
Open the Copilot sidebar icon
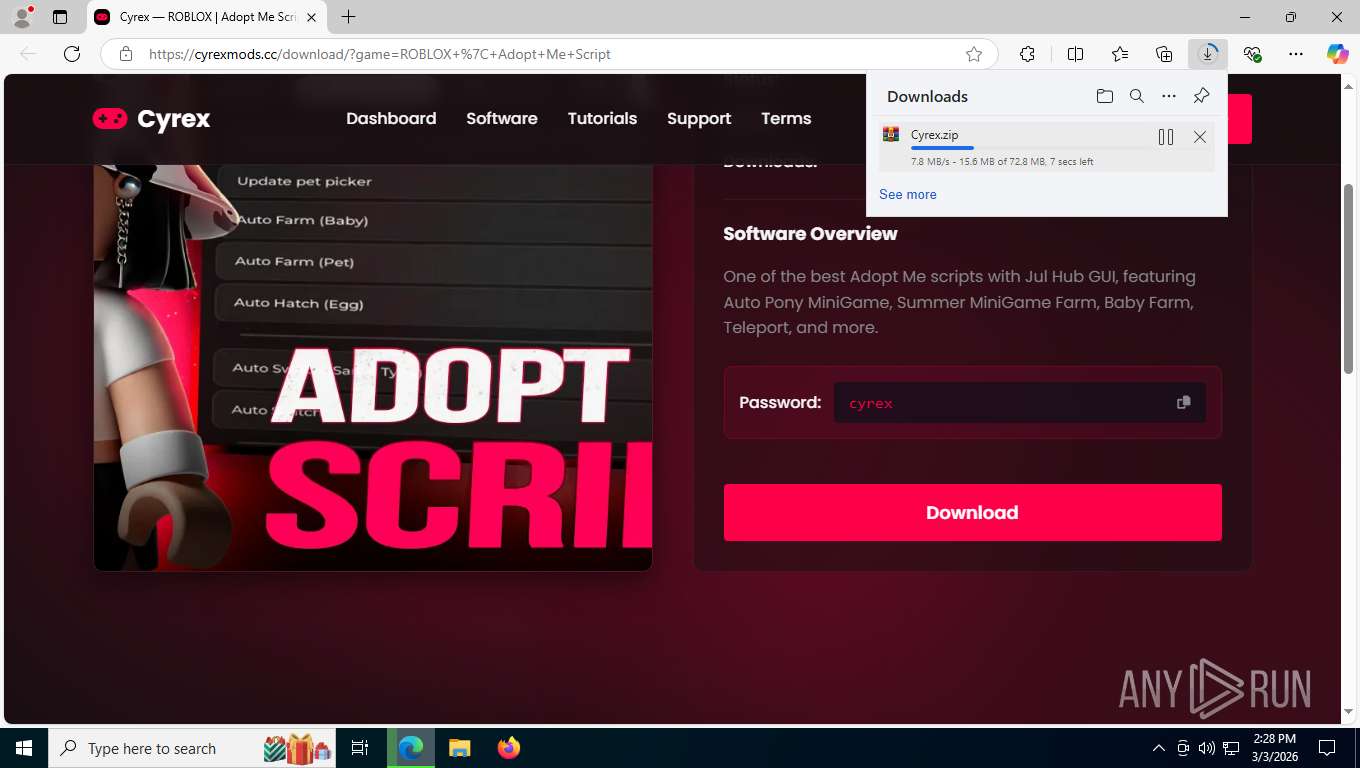click(x=1337, y=54)
